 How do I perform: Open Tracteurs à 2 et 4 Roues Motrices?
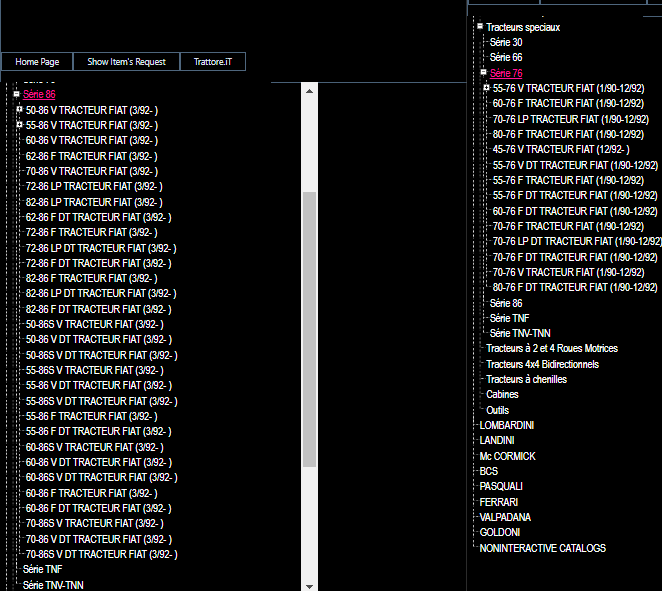point(552,348)
